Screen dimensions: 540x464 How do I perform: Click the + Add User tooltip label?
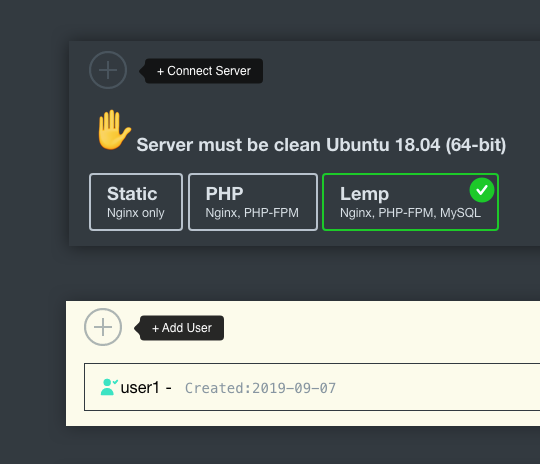[x=182, y=328]
